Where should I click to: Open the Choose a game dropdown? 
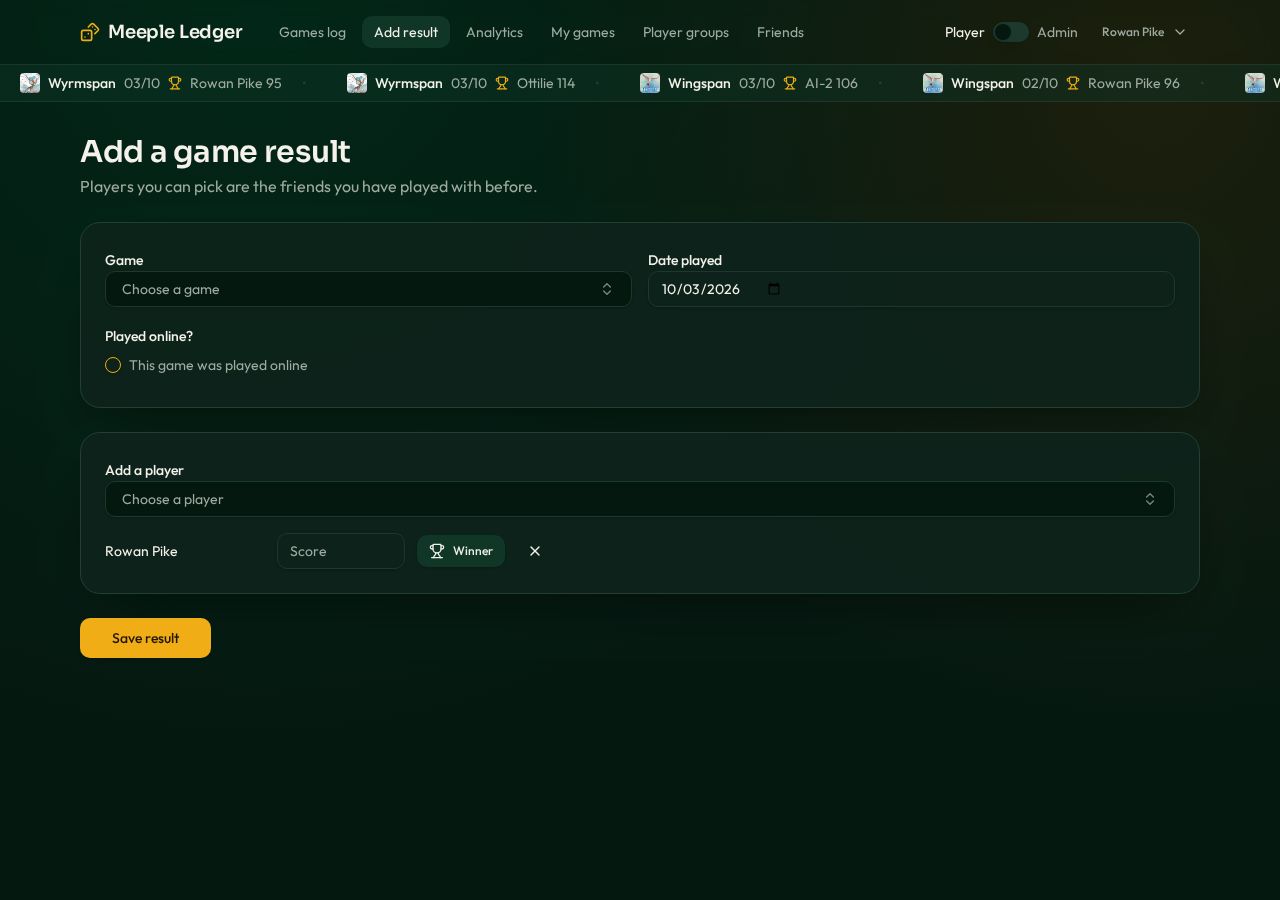pyautogui.click(x=368, y=289)
